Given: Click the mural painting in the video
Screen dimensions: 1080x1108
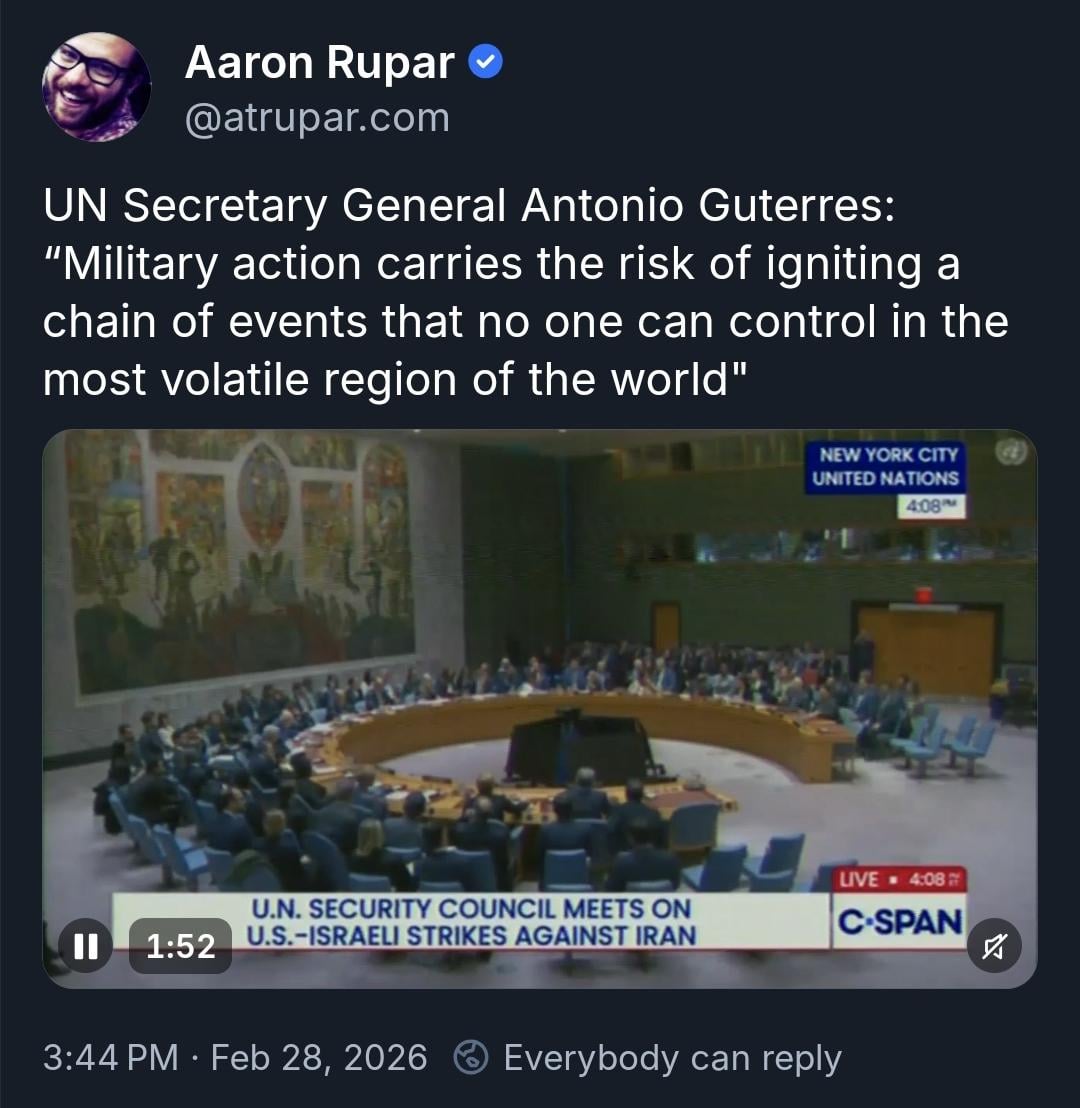Looking at the screenshot, I should coord(240,558).
